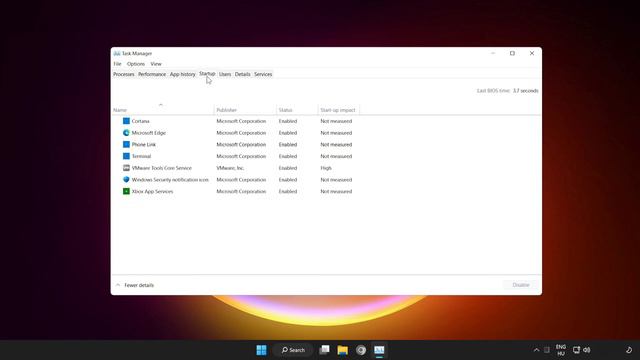Click the Disable button
This screenshot has width=640, height=360.
tap(521, 285)
